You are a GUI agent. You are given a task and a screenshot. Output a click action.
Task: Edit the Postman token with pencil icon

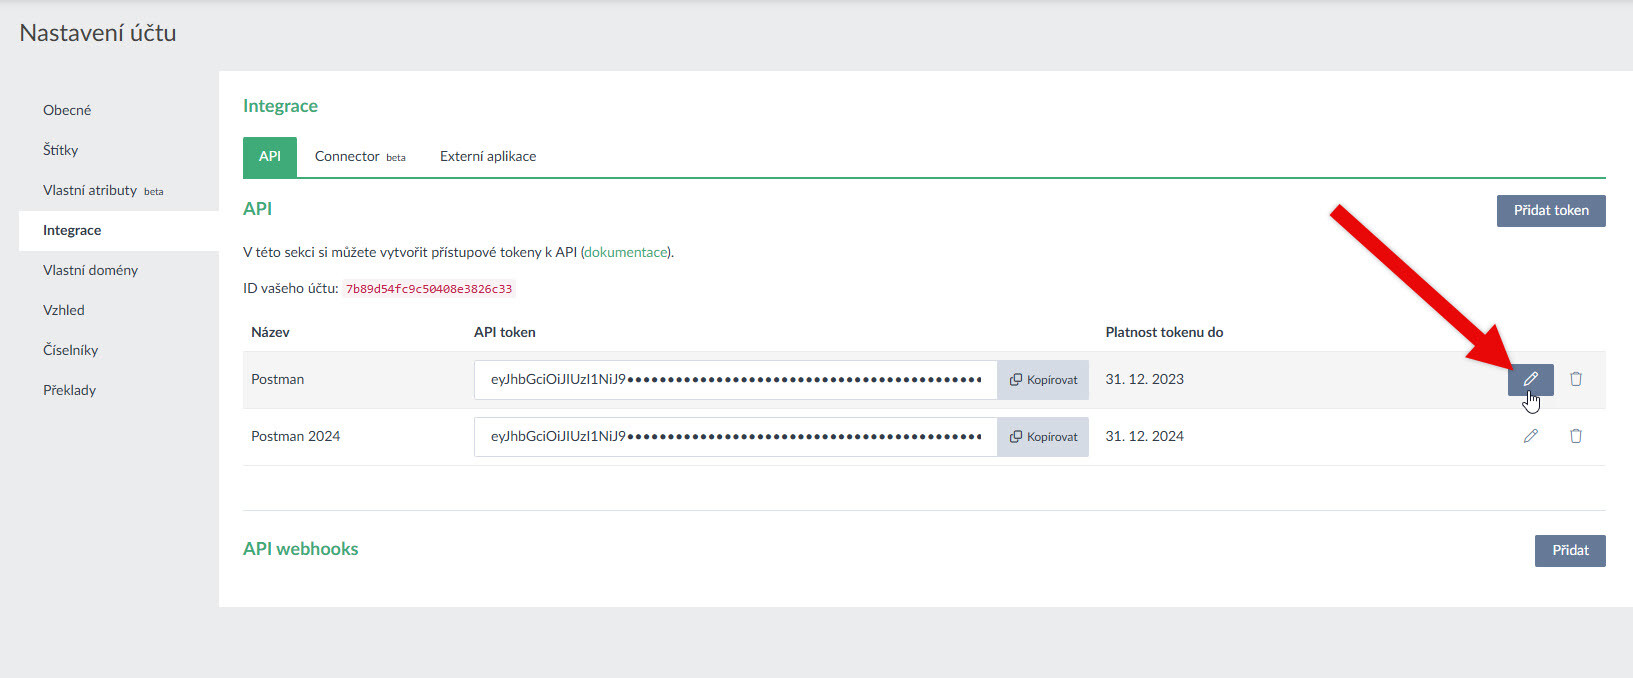click(1530, 379)
